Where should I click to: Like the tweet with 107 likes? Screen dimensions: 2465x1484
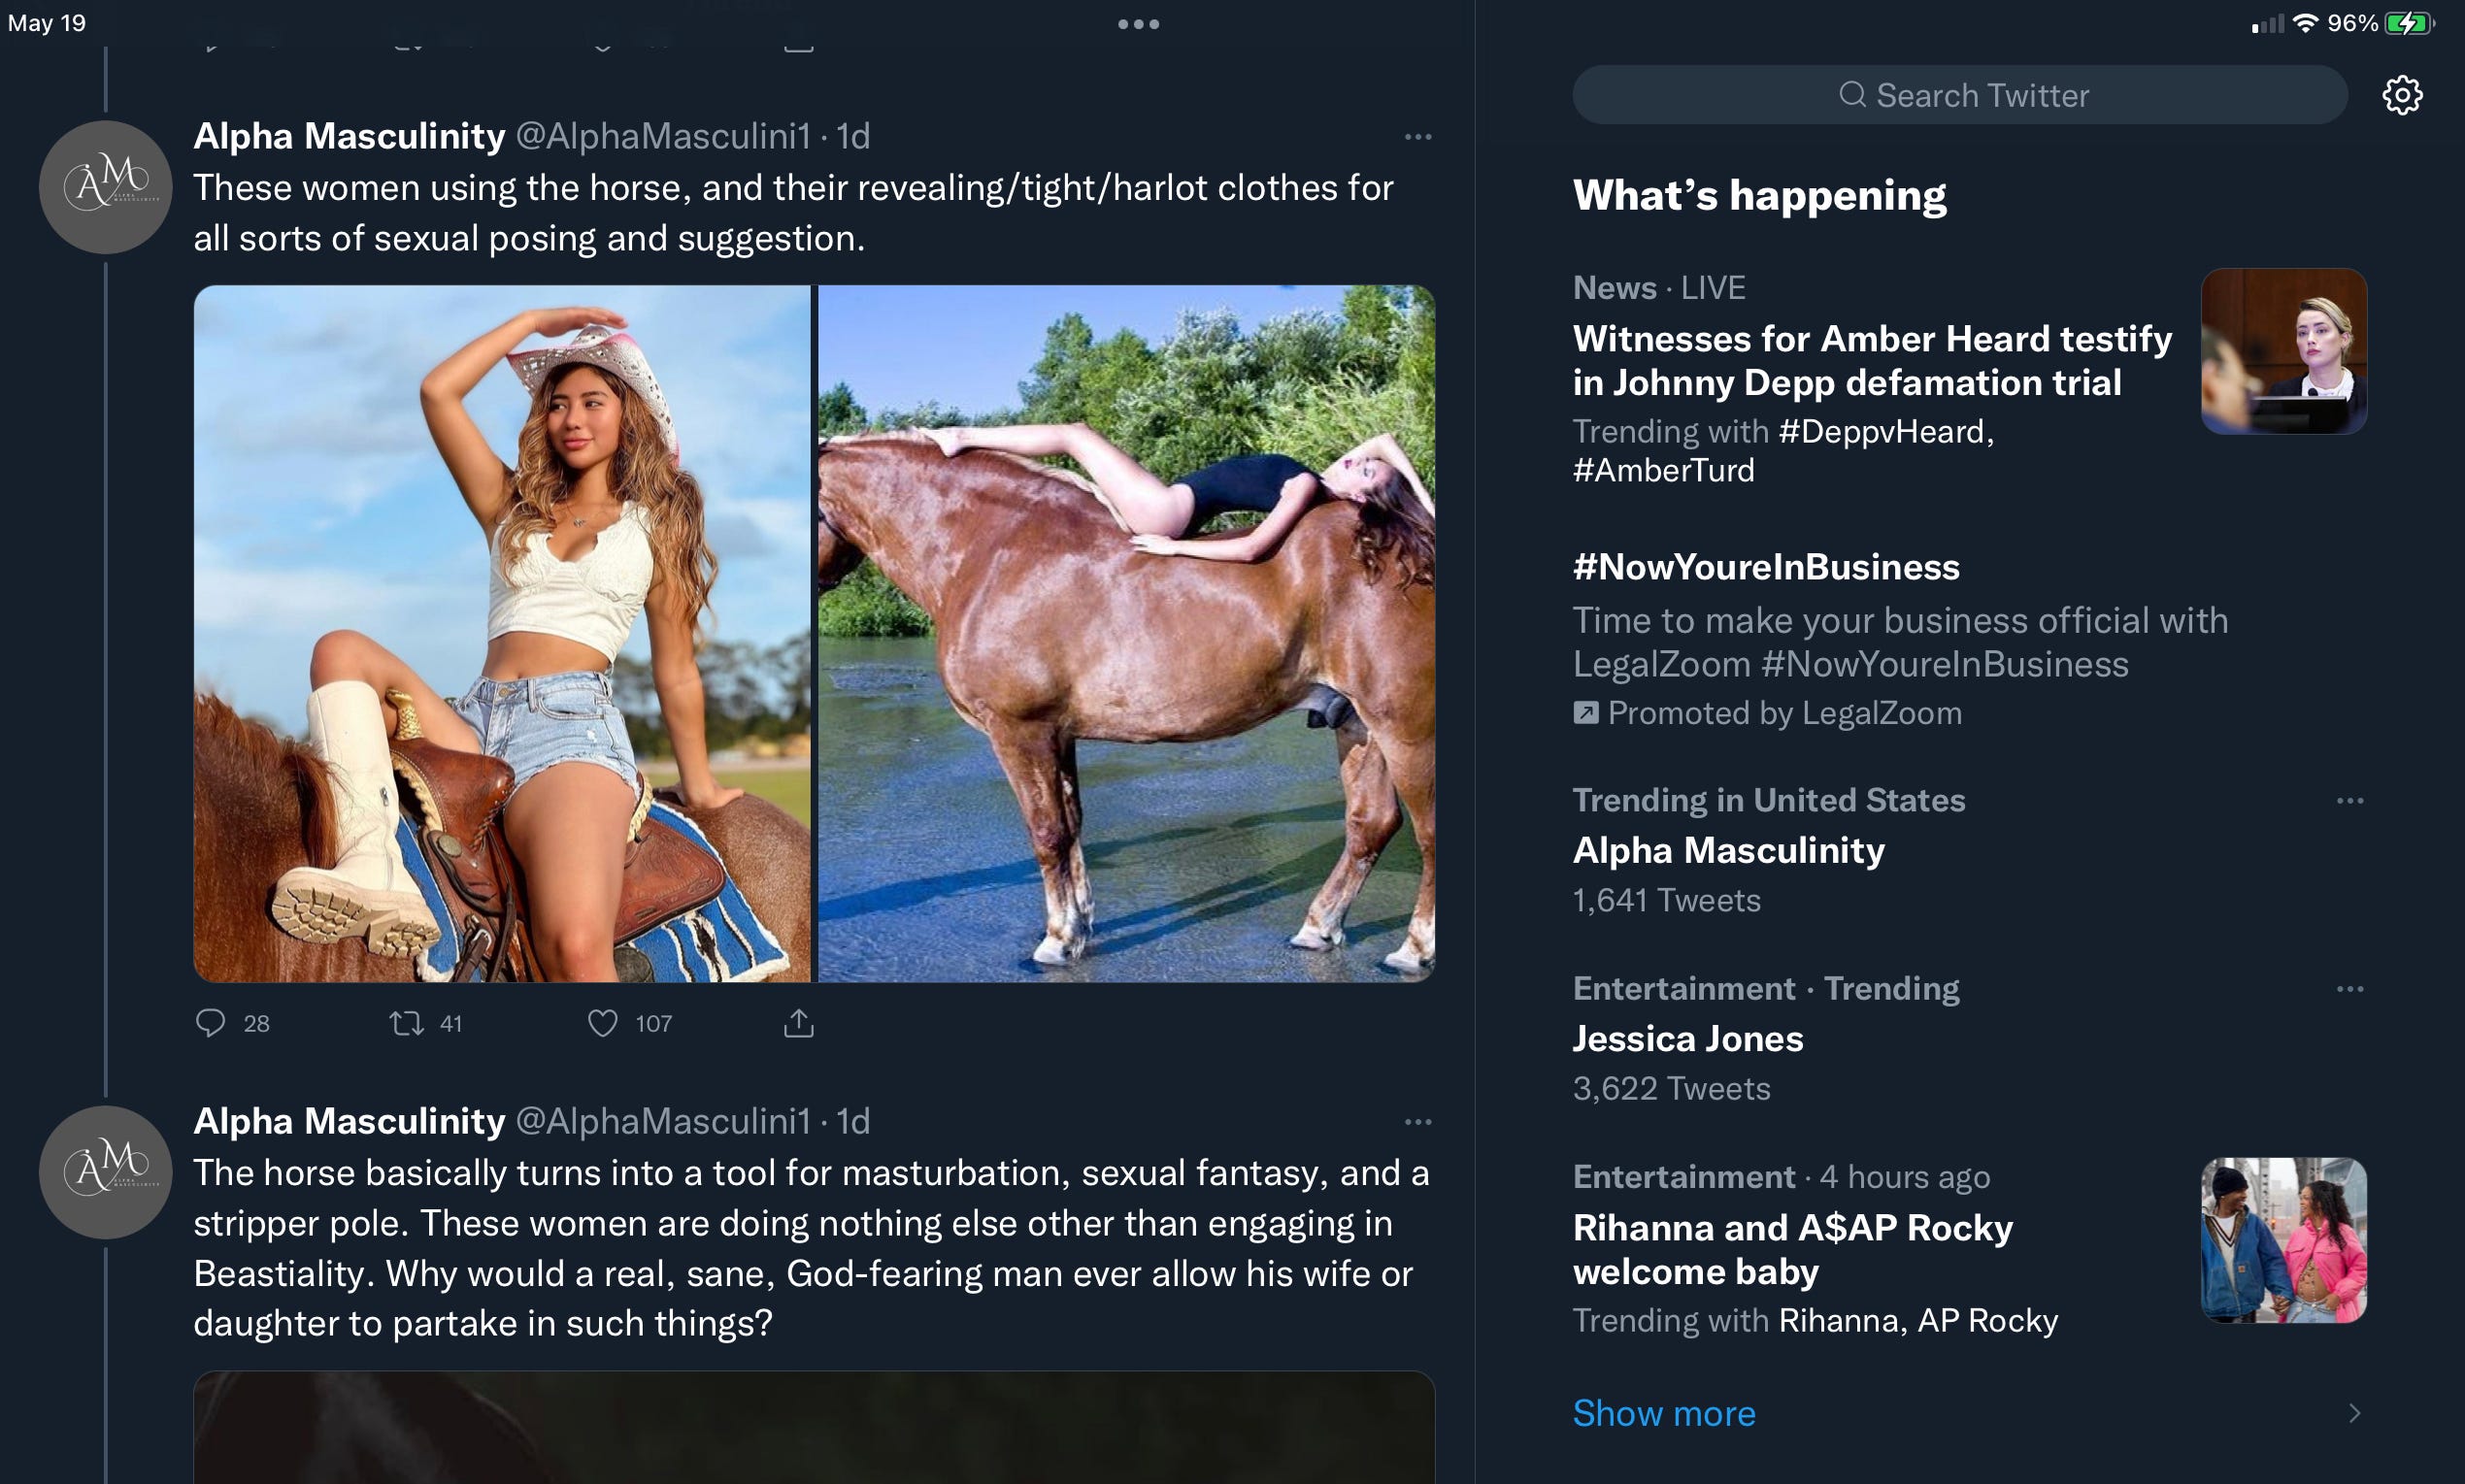(602, 1023)
